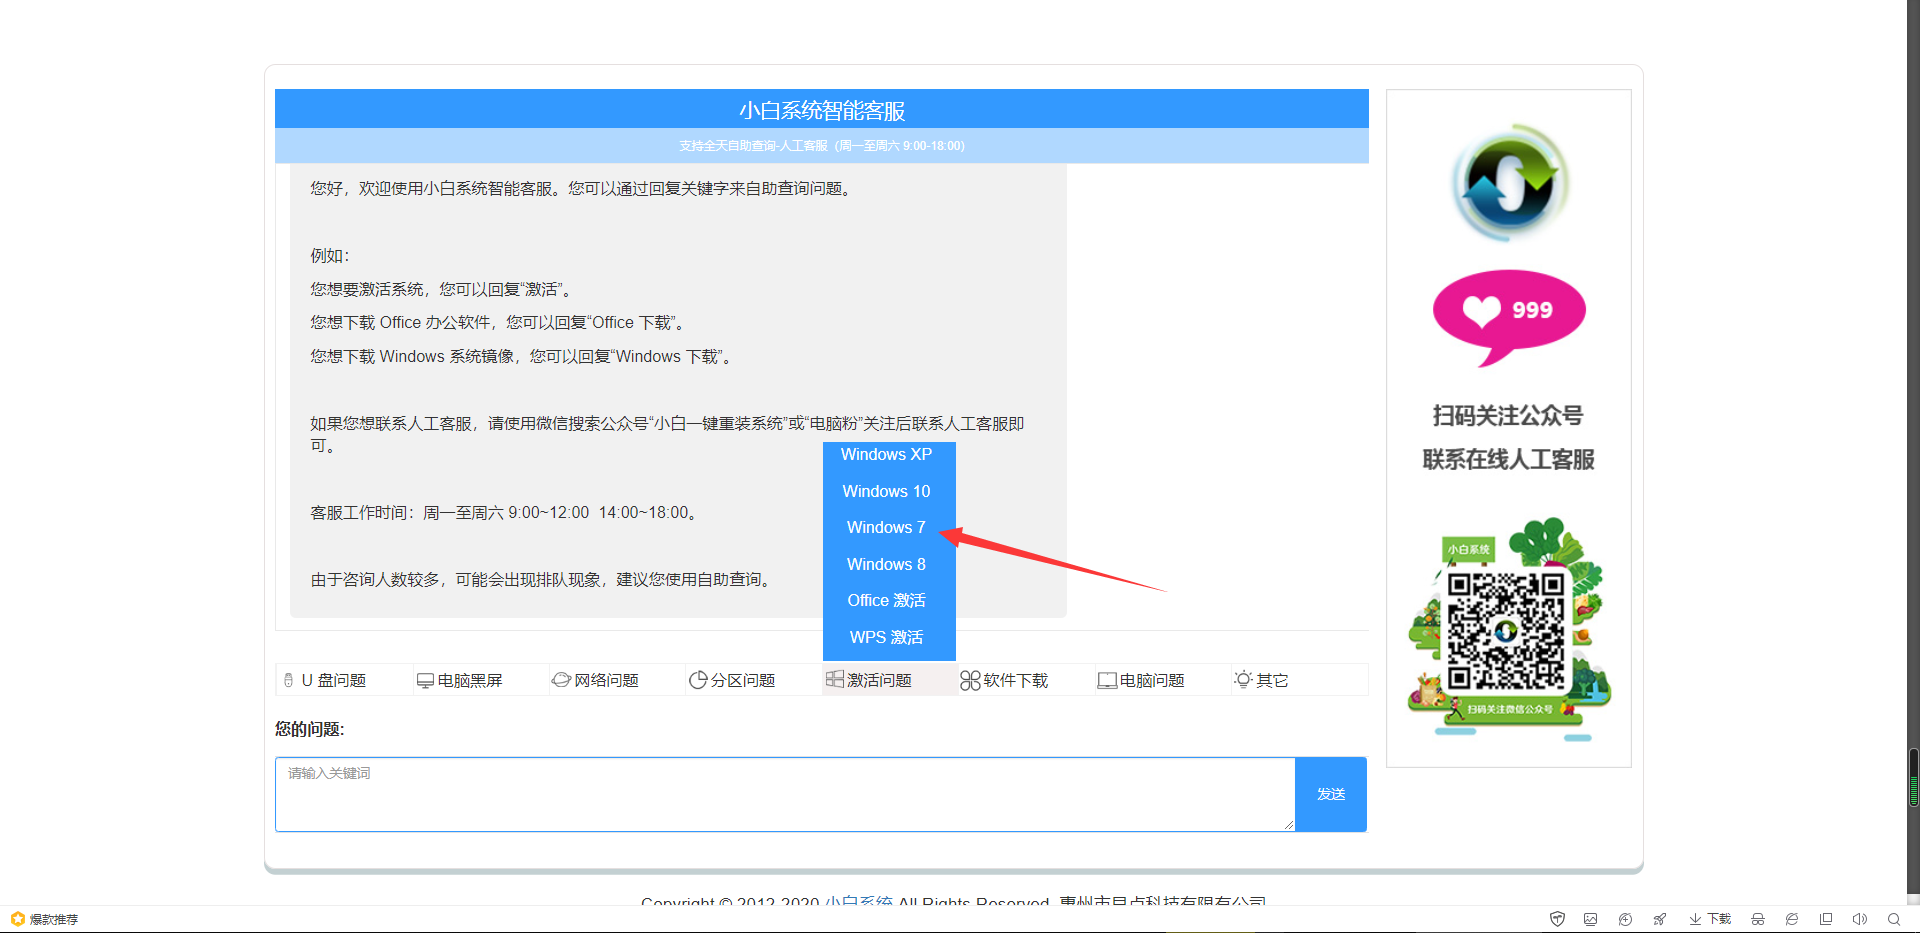Image resolution: width=1920 pixels, height=933 pixels.
Task: Choose Office 激活 from the popup list
Action: [x=886, y=600]
